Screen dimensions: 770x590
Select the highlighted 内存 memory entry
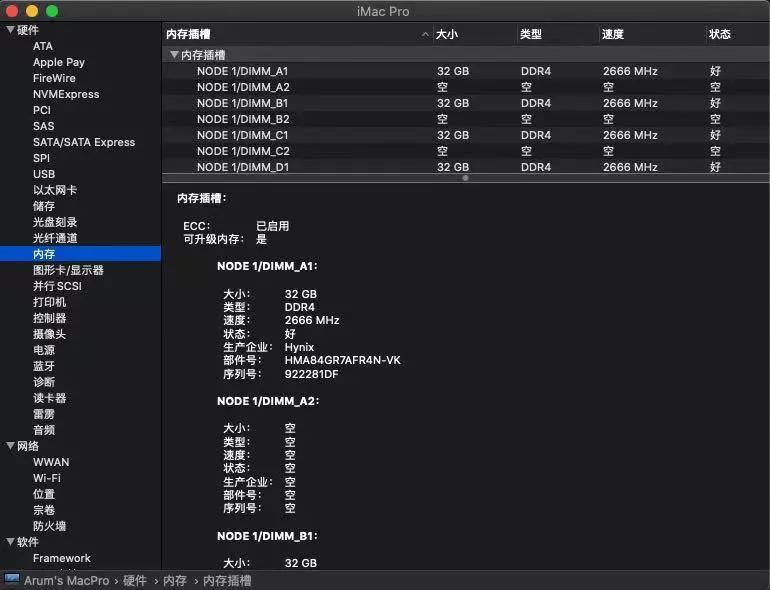(81, 254)
